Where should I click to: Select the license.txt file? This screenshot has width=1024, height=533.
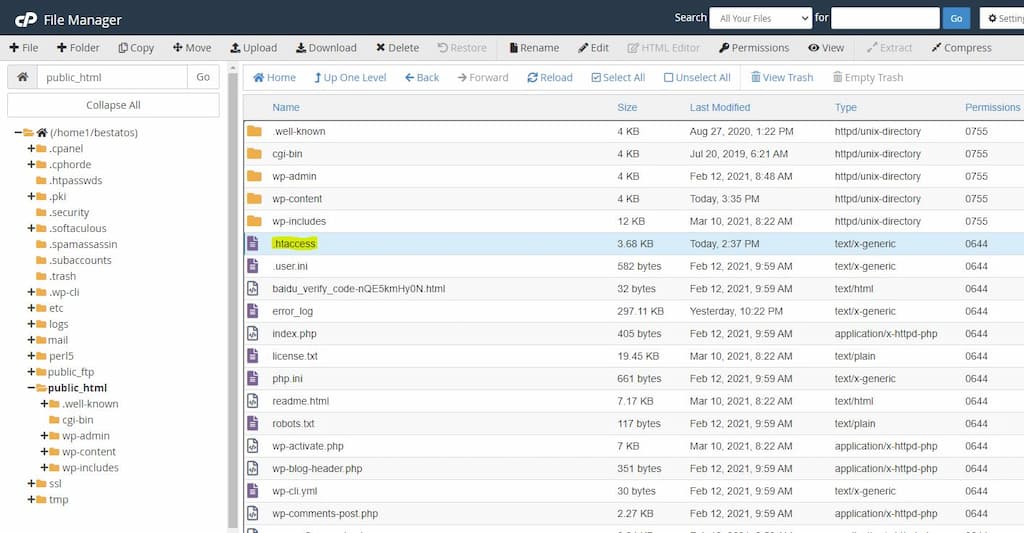tap(295, 356)
